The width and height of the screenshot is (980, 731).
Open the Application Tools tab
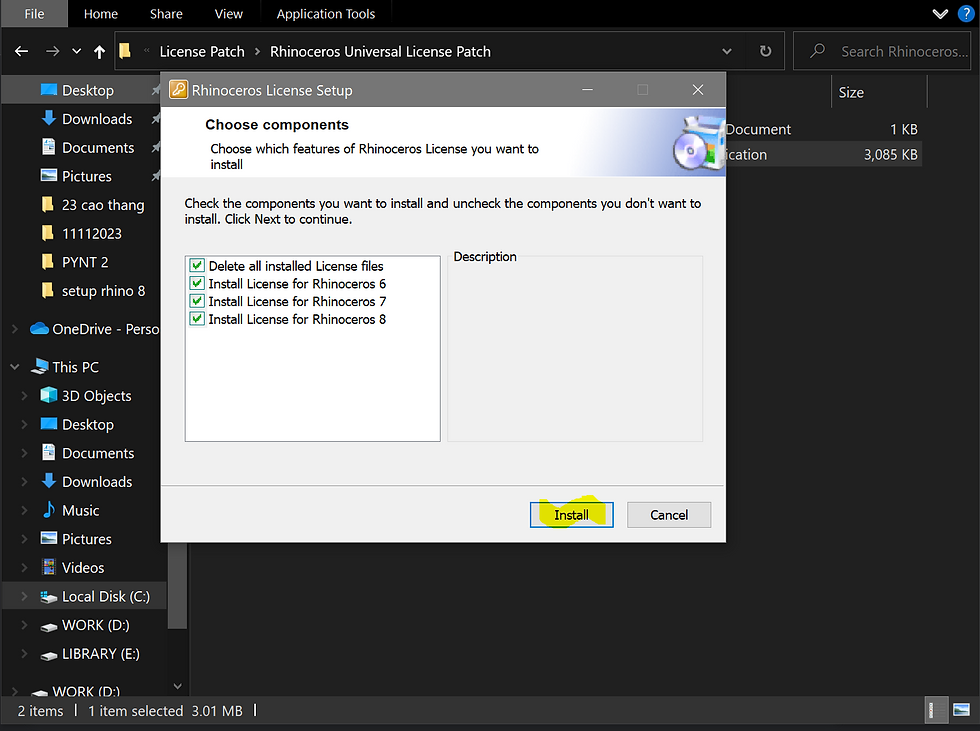coord(326,14)
